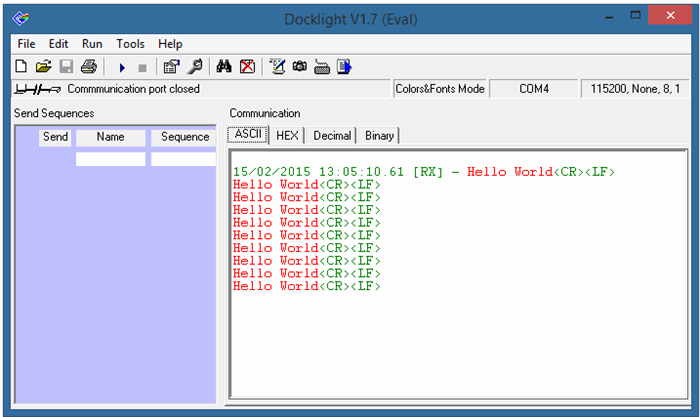Switch to the Binary tab
This screenshot has width=700, height=417.
tap(379, 135)
